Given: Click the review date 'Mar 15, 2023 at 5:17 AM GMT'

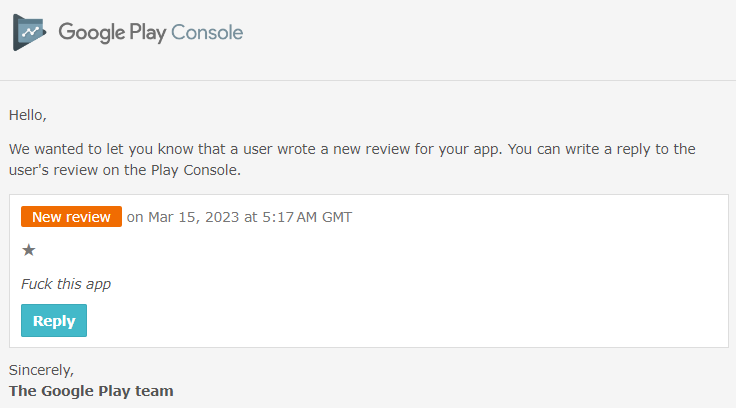Looking at the screenshot, I should click(x=250, y=217).
